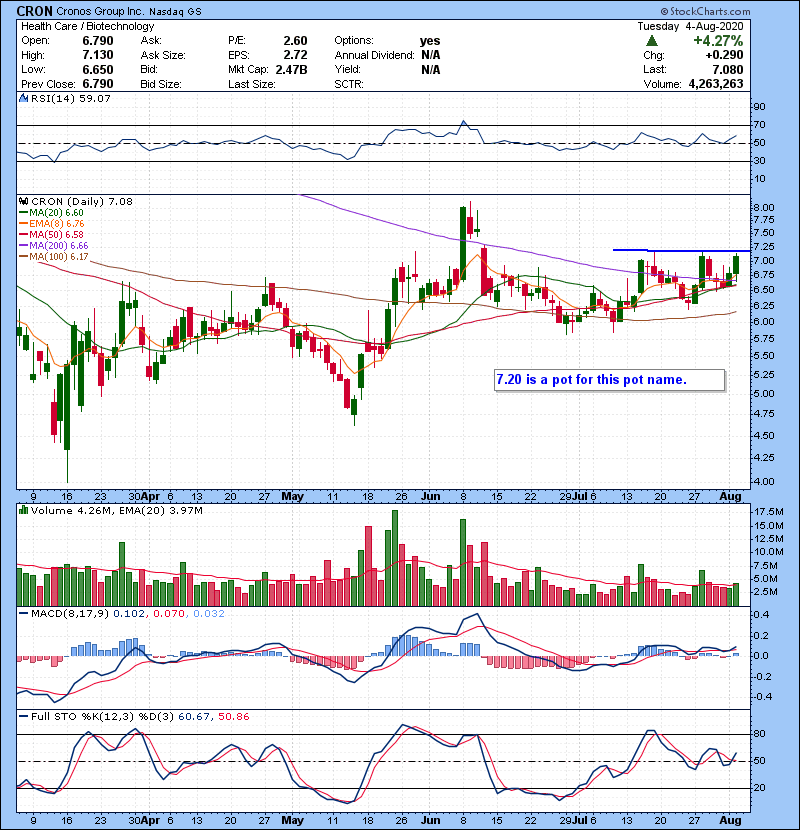This screenshot has width=800, height=830.
Task: Click the High value '7.130'
Action: tap(98, 55)
